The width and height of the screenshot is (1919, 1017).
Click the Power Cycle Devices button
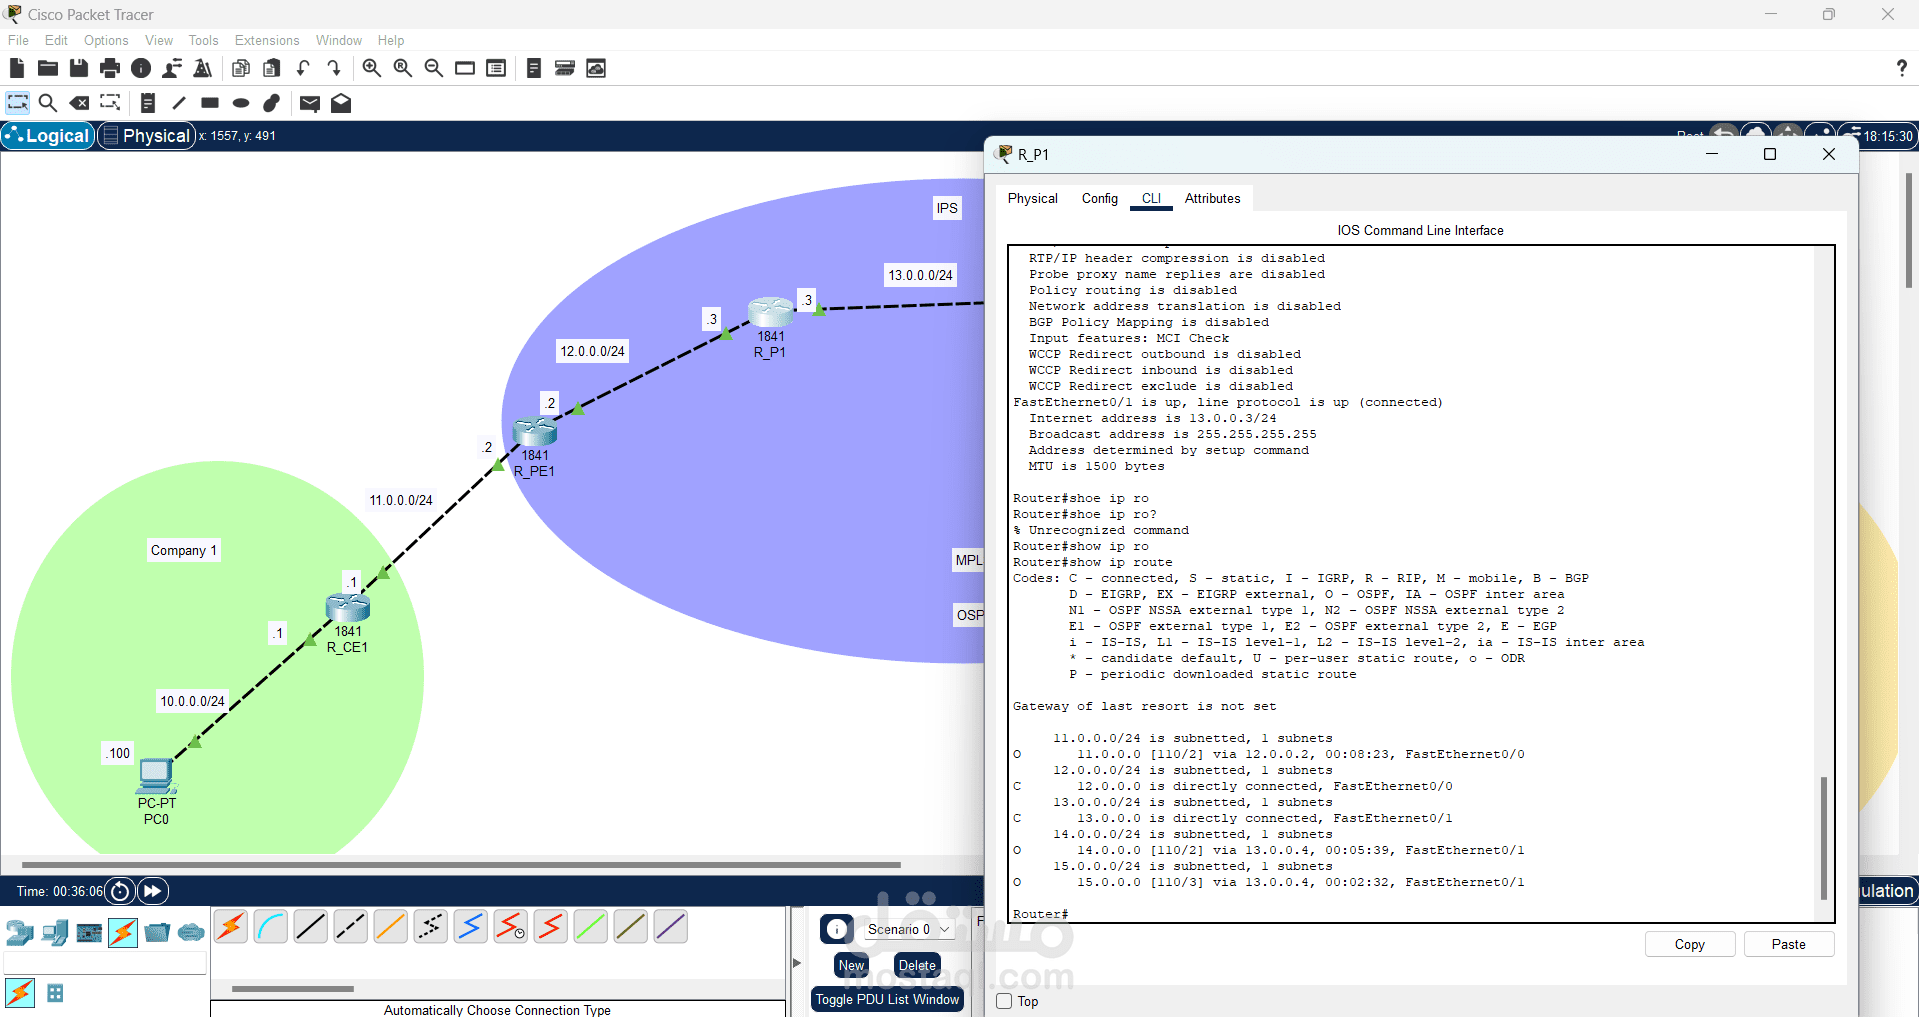120,891
